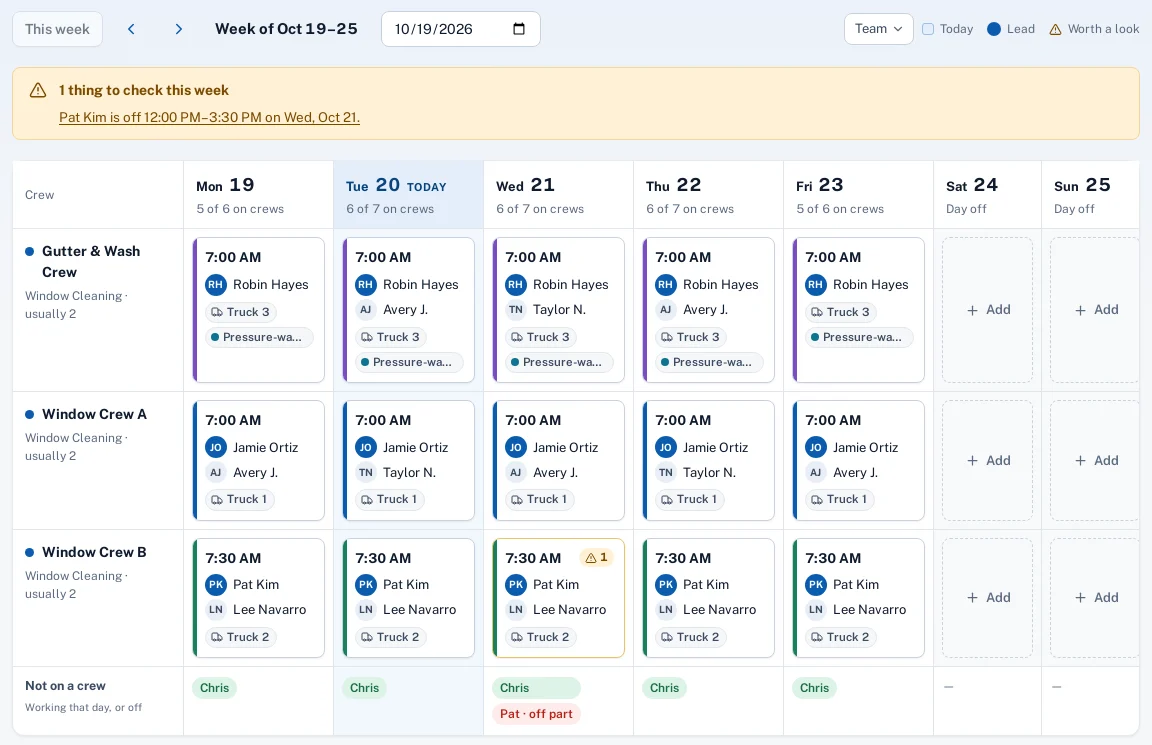This screenshot has height=745, width=1152.
Task: Go to previous week with left chevron
Action: (131, 29)
